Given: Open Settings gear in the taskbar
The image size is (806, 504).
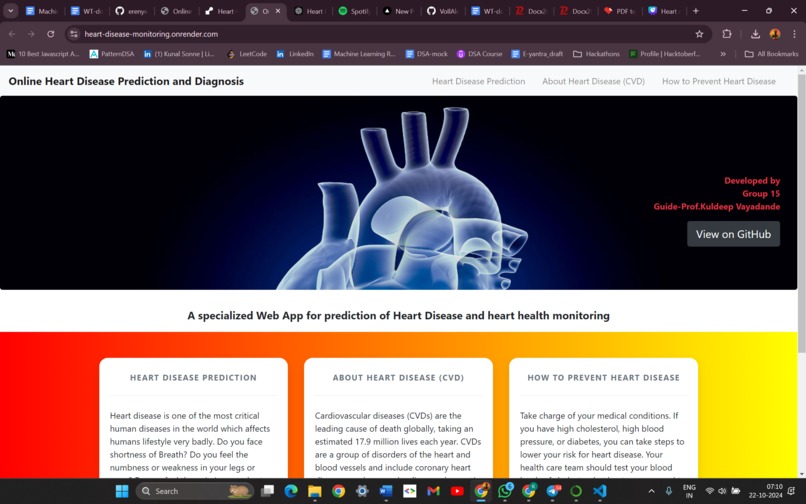Looking at the screenshot, I should [x=362, y=491].
